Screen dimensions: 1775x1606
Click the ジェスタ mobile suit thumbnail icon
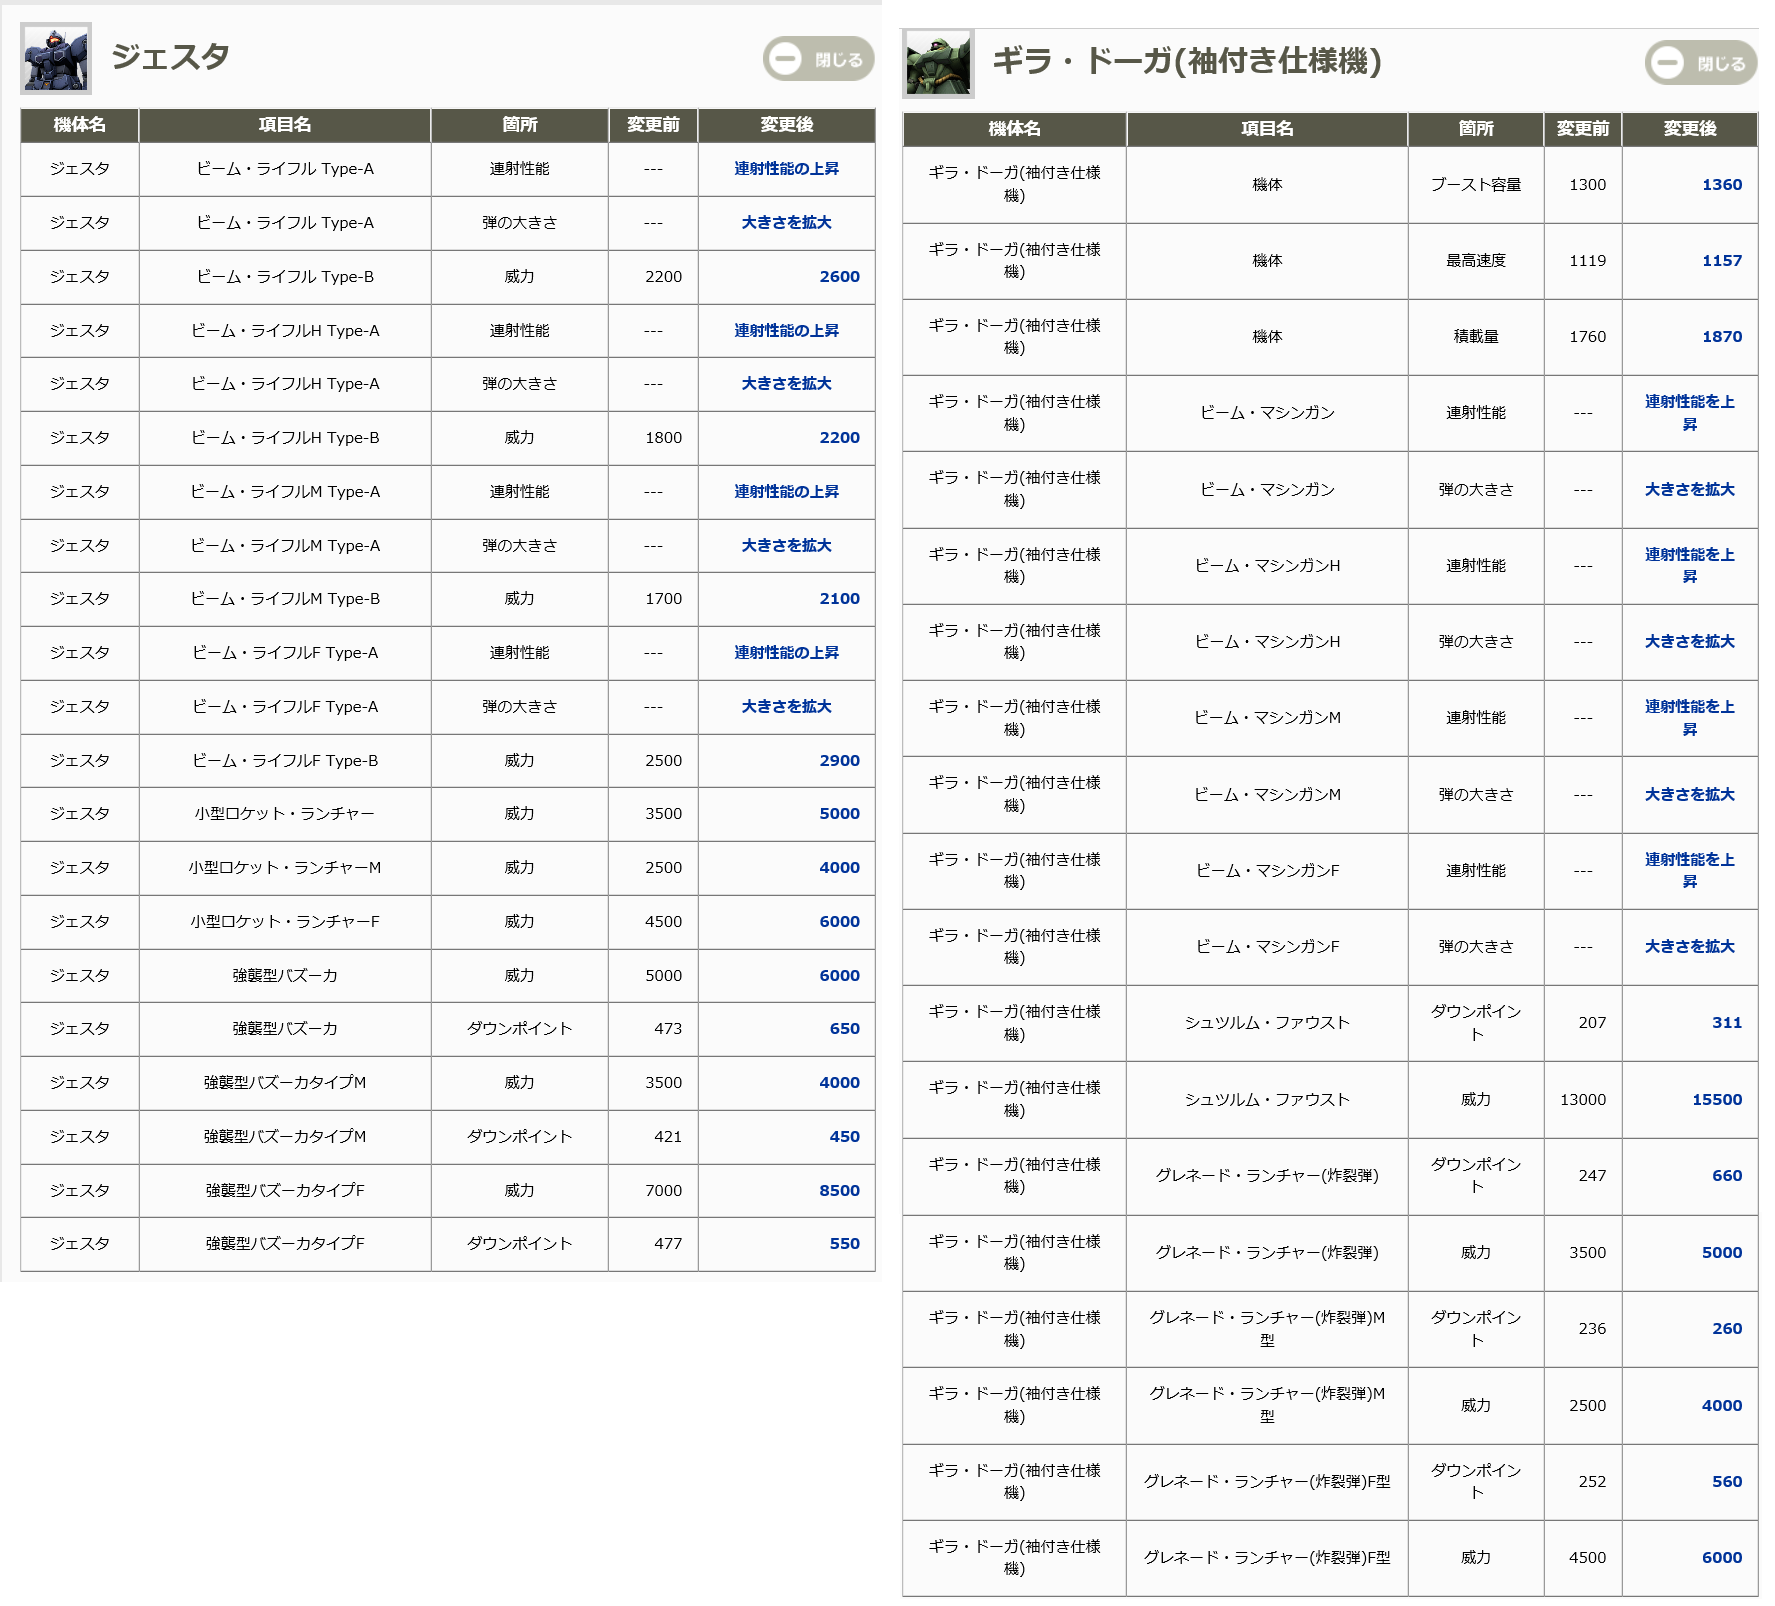click(56, 59)
